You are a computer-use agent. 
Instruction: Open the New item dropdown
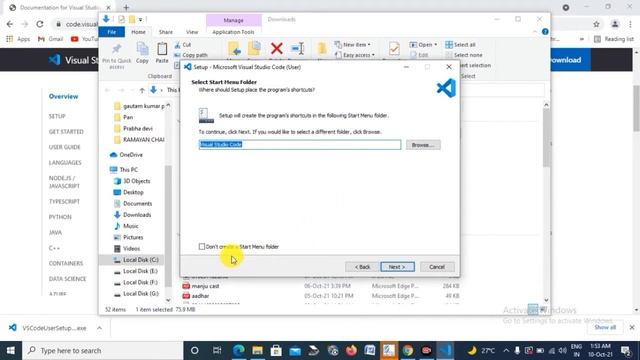[x=353, y=44]
